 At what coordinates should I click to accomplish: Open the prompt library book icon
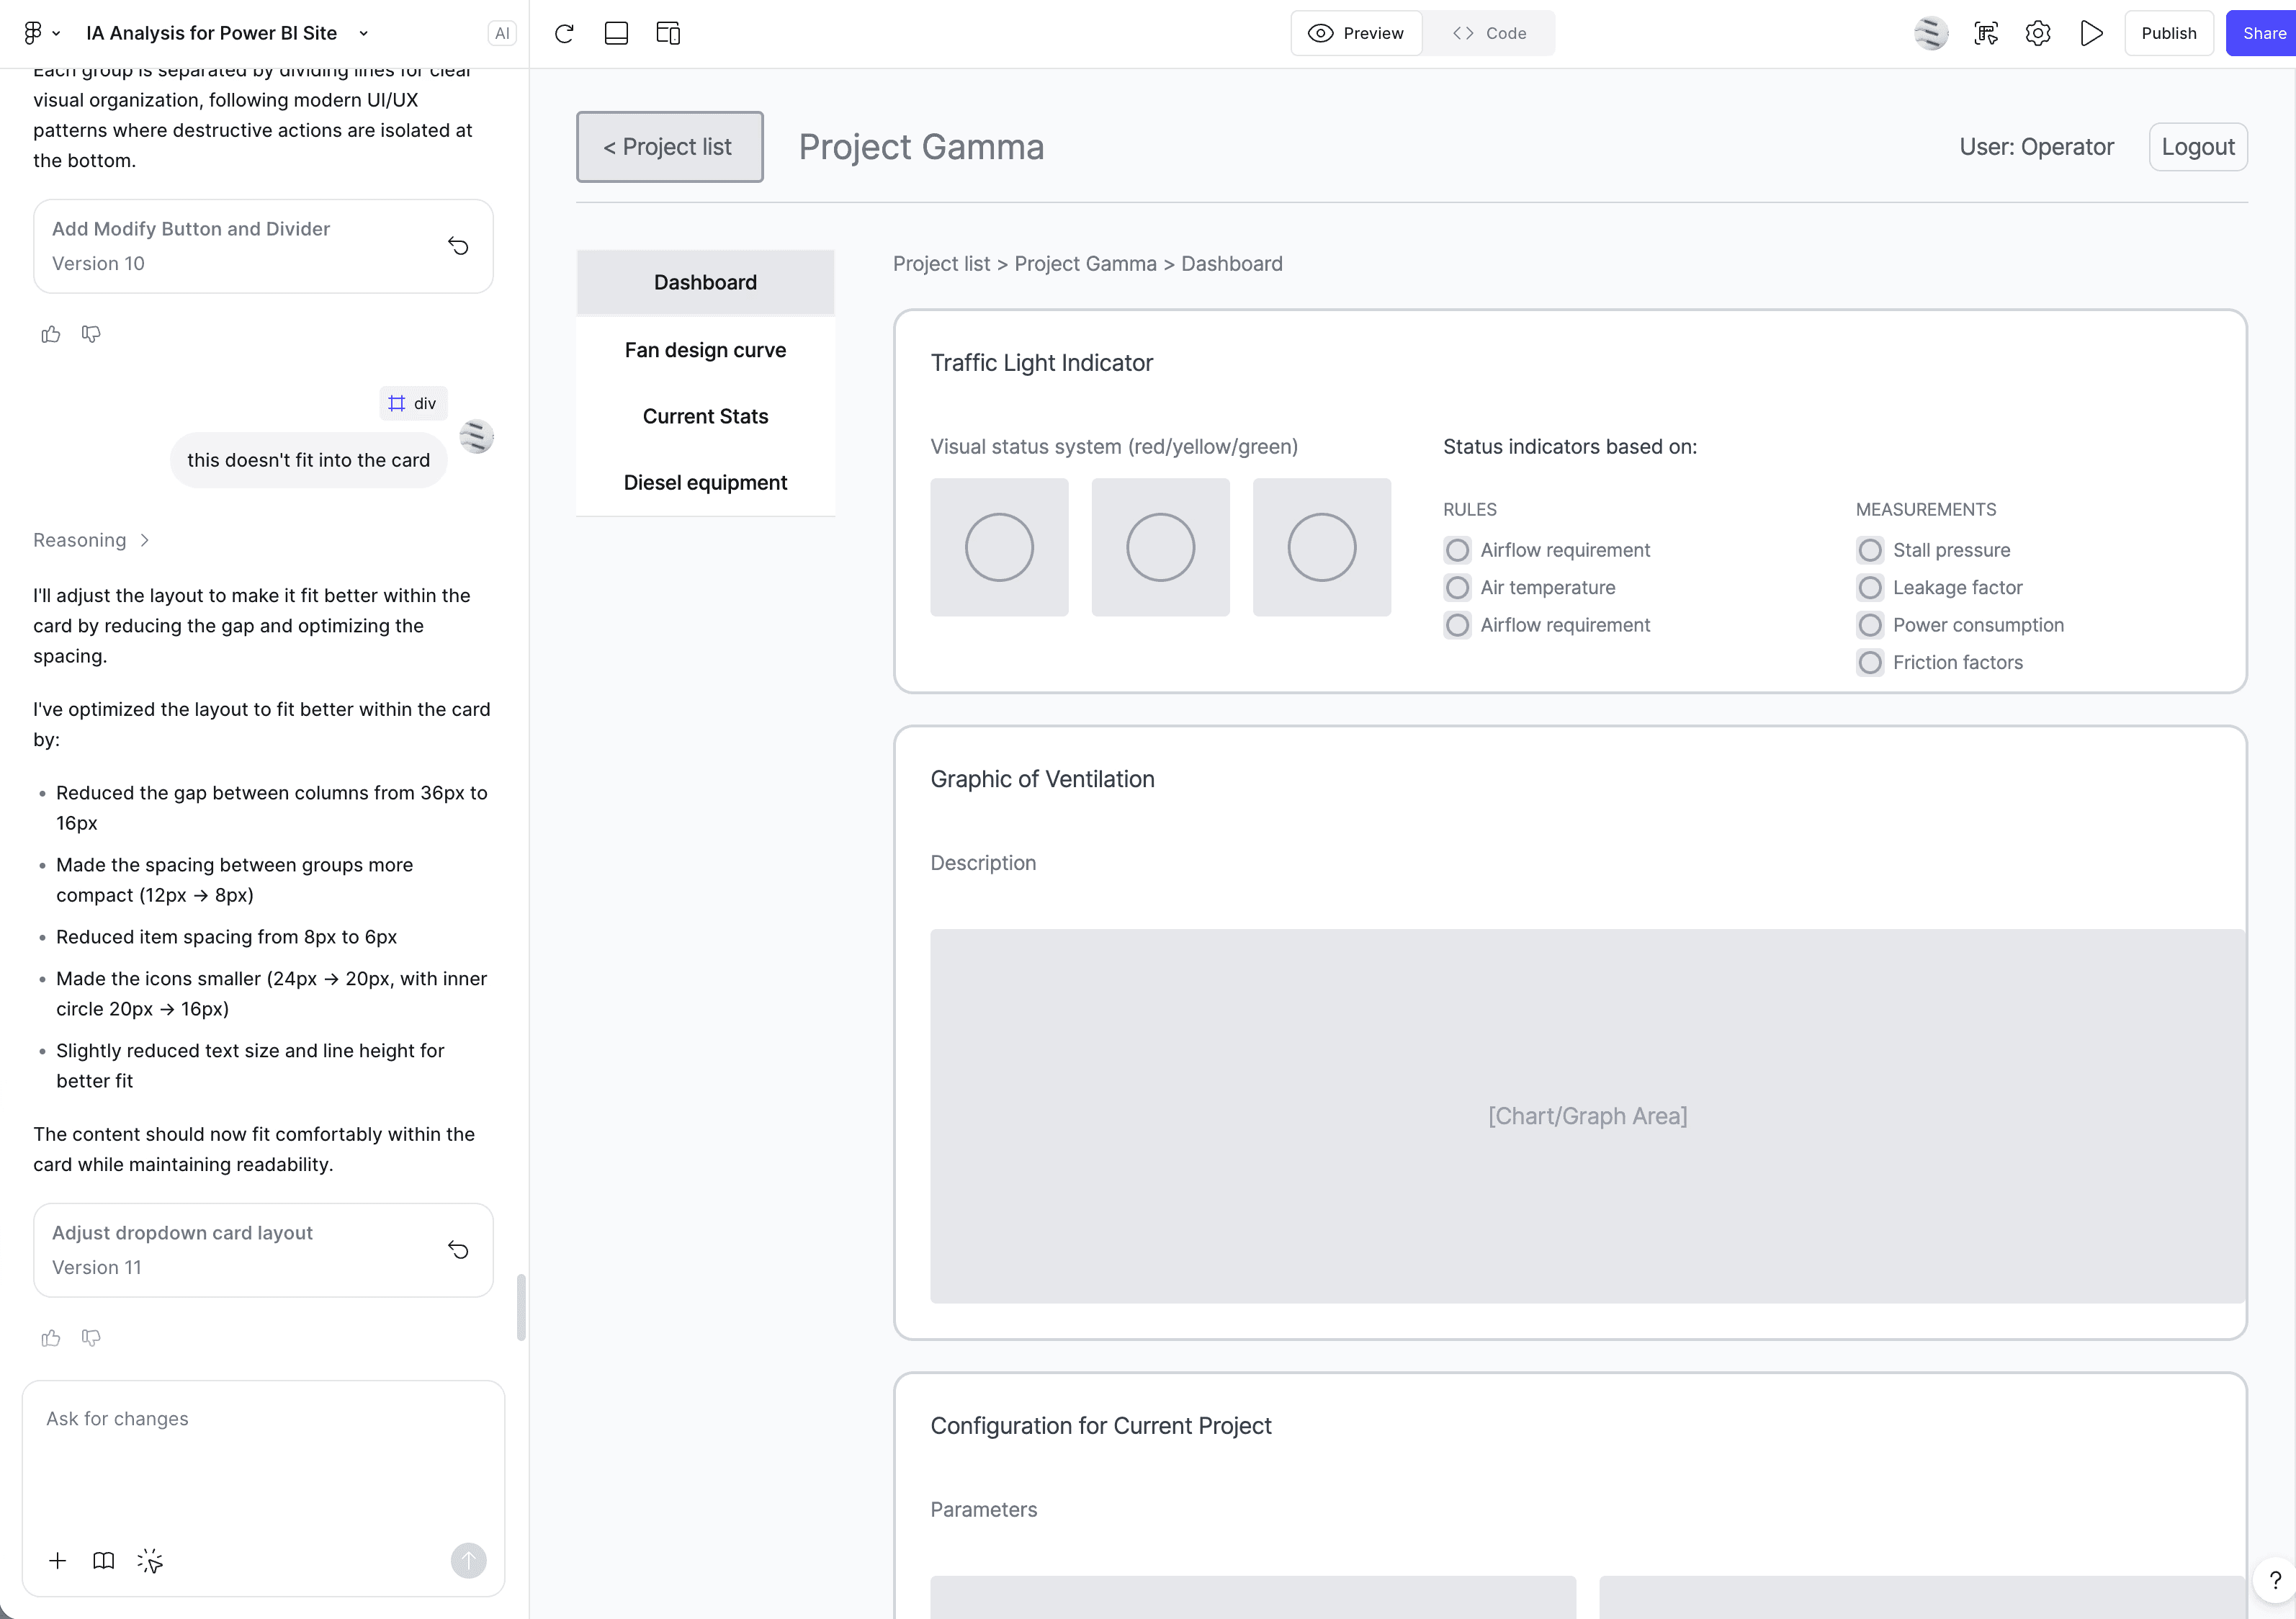(103, 1561)
